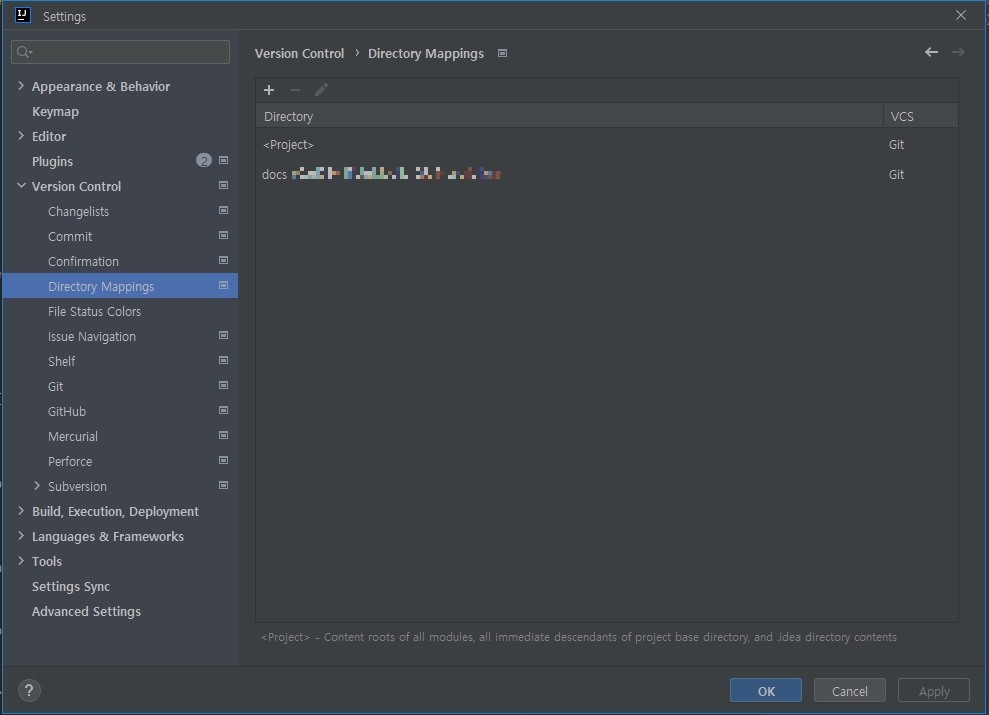Click the VCS column header
989x715 pixels.
[x=921, y=116]
